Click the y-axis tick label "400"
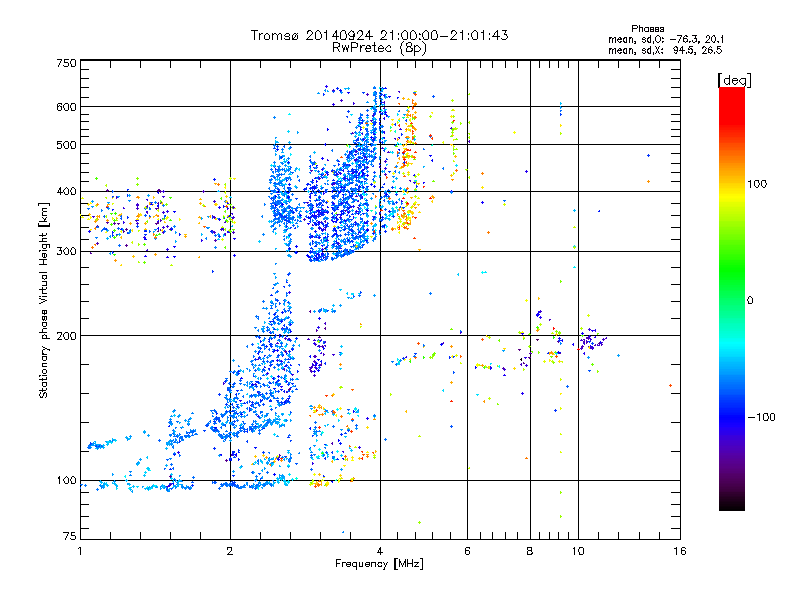800x600 pixels. 66,191
